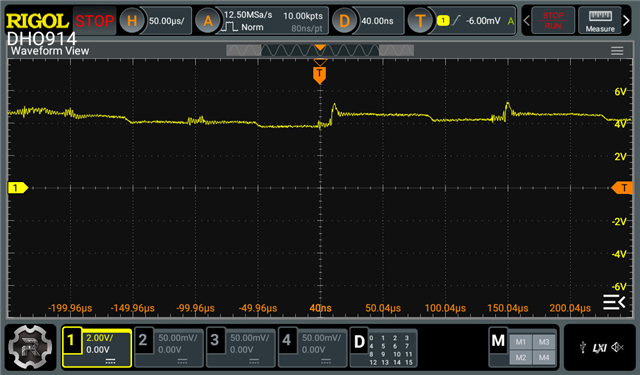This screenshot has height=375, width=640.
Task: Open the Delay (D) settings icon
Action: click(x=344, y=20)
